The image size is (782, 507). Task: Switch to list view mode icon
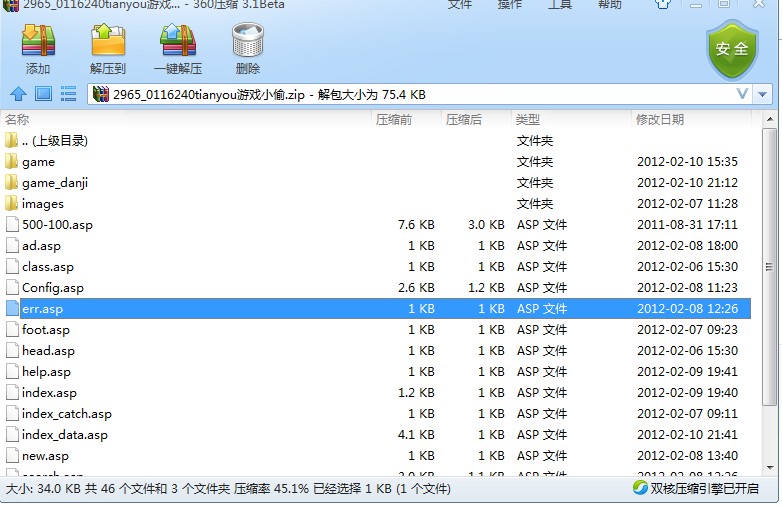click(x=68, y=94)
